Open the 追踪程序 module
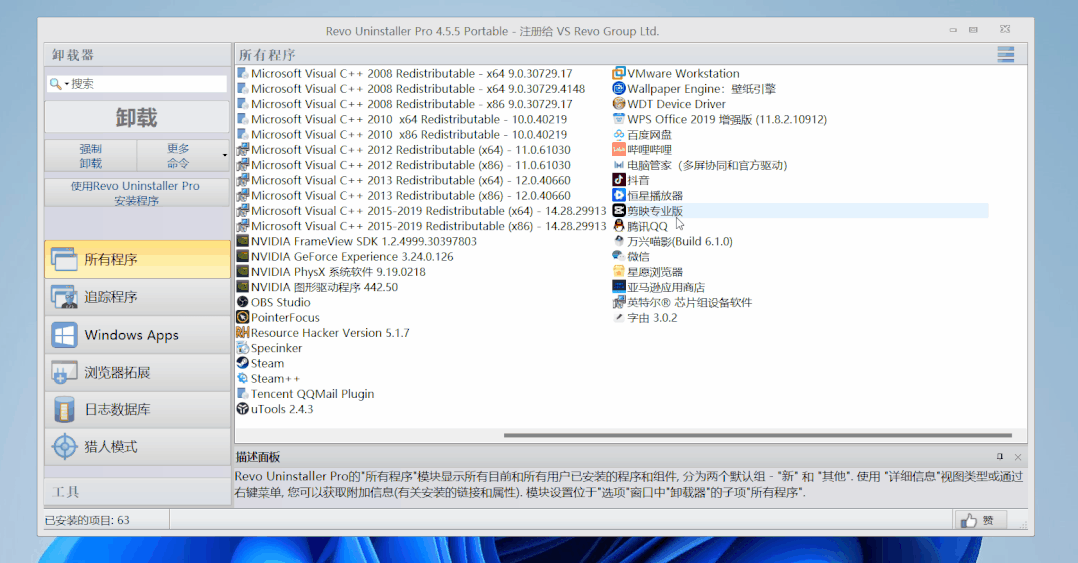 pyautogui.click(x=138, y=297)
